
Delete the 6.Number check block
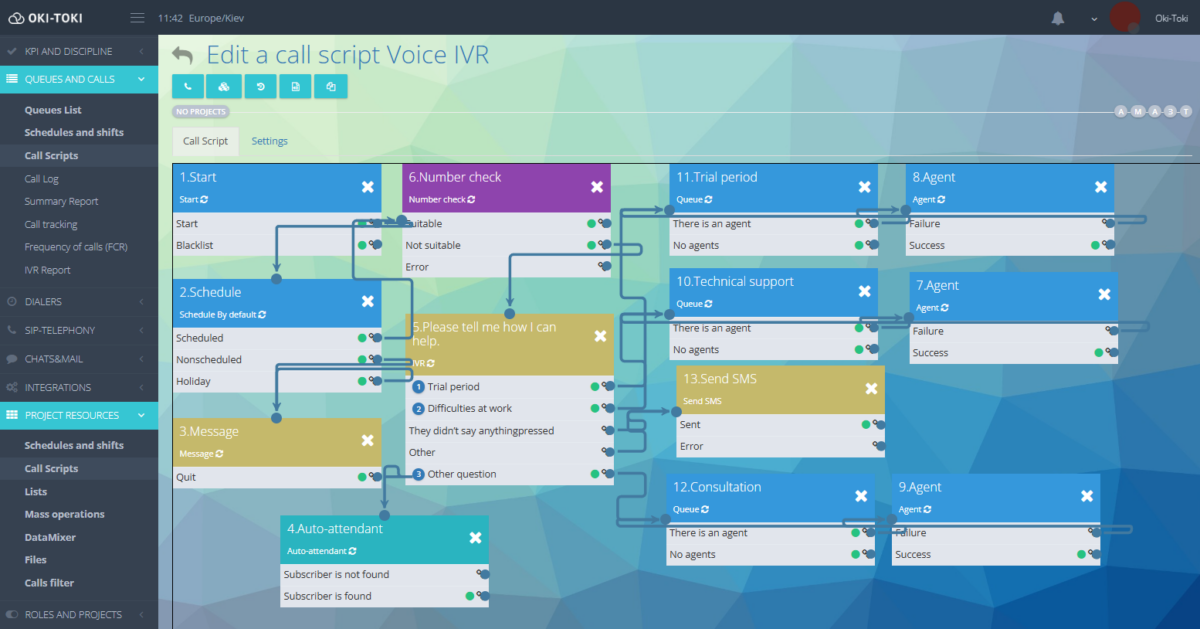click(597, 187)
